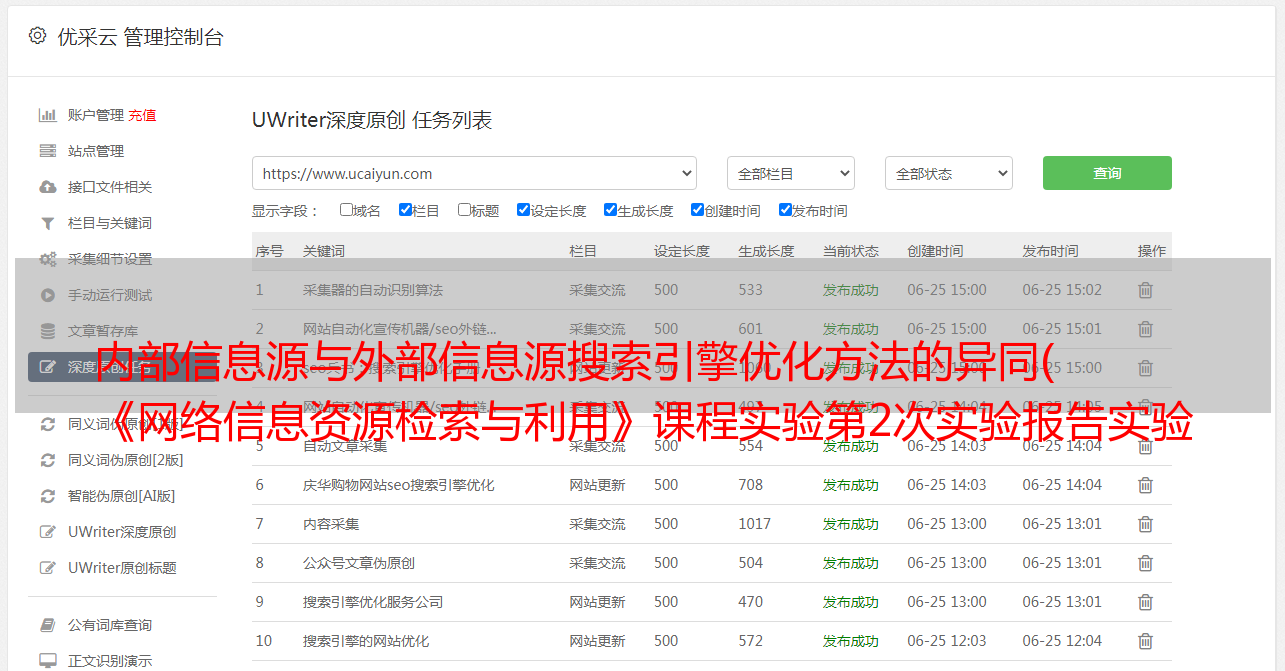The width and height of the screenshot is (1285, 671).
Task: Open 站点管理 in the sidebar
Action: [96, 151]
